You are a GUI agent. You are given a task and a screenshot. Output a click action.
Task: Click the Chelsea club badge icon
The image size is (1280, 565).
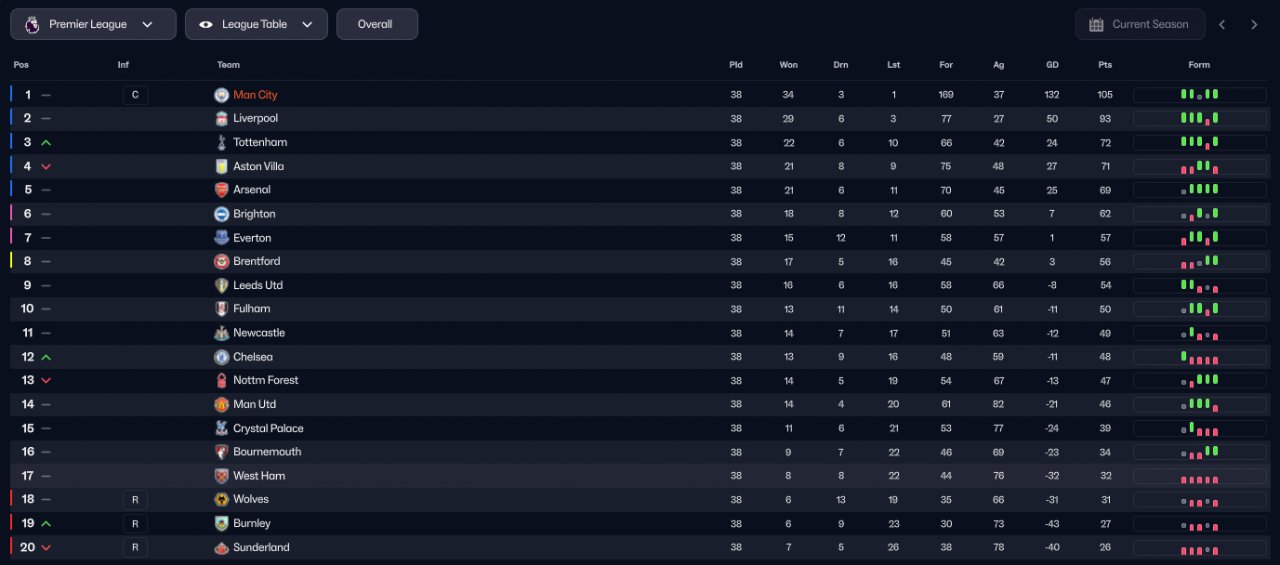221,357
